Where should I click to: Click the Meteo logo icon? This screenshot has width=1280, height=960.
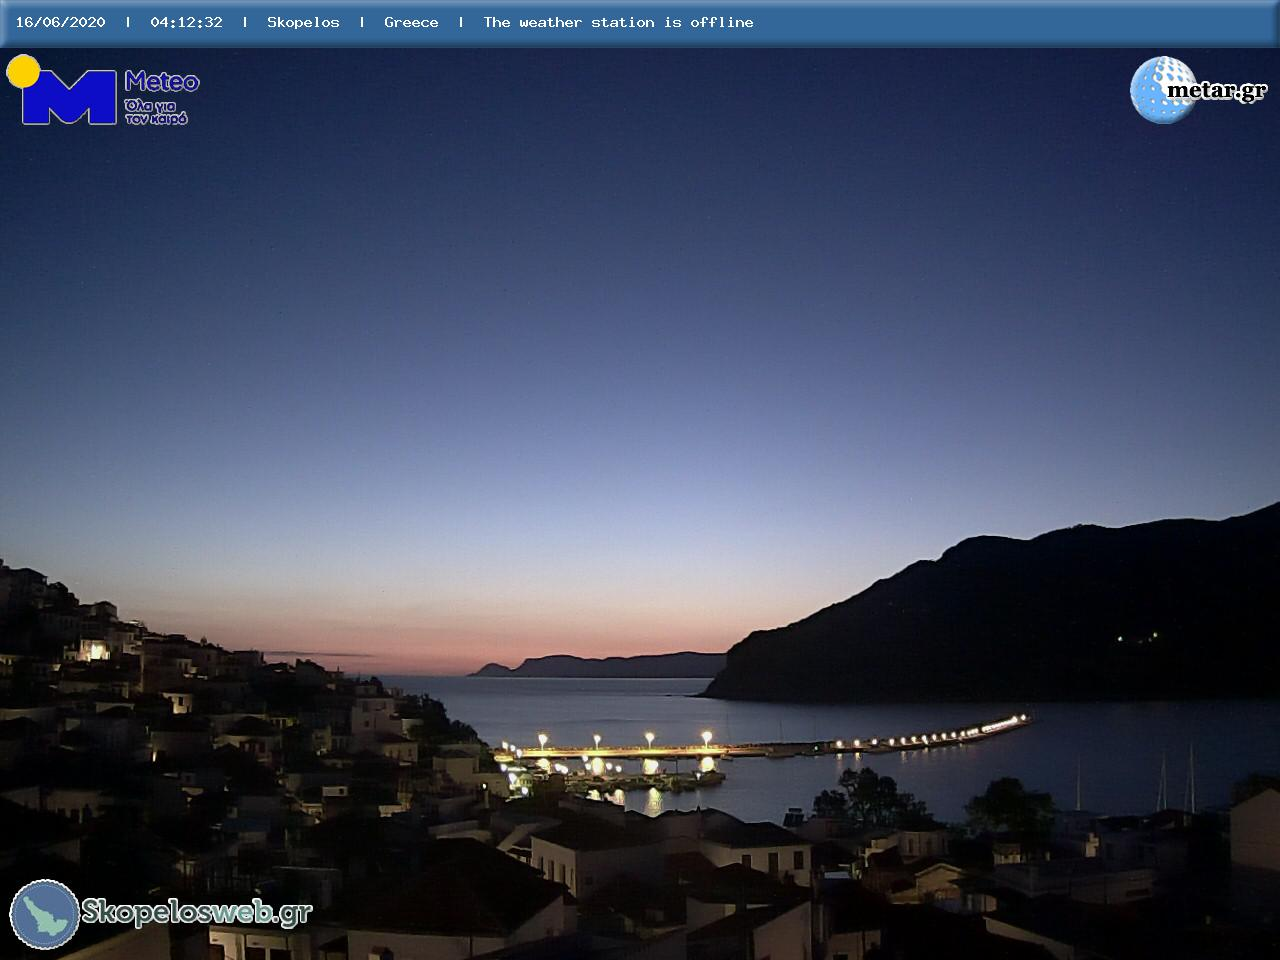pos(62,90)
